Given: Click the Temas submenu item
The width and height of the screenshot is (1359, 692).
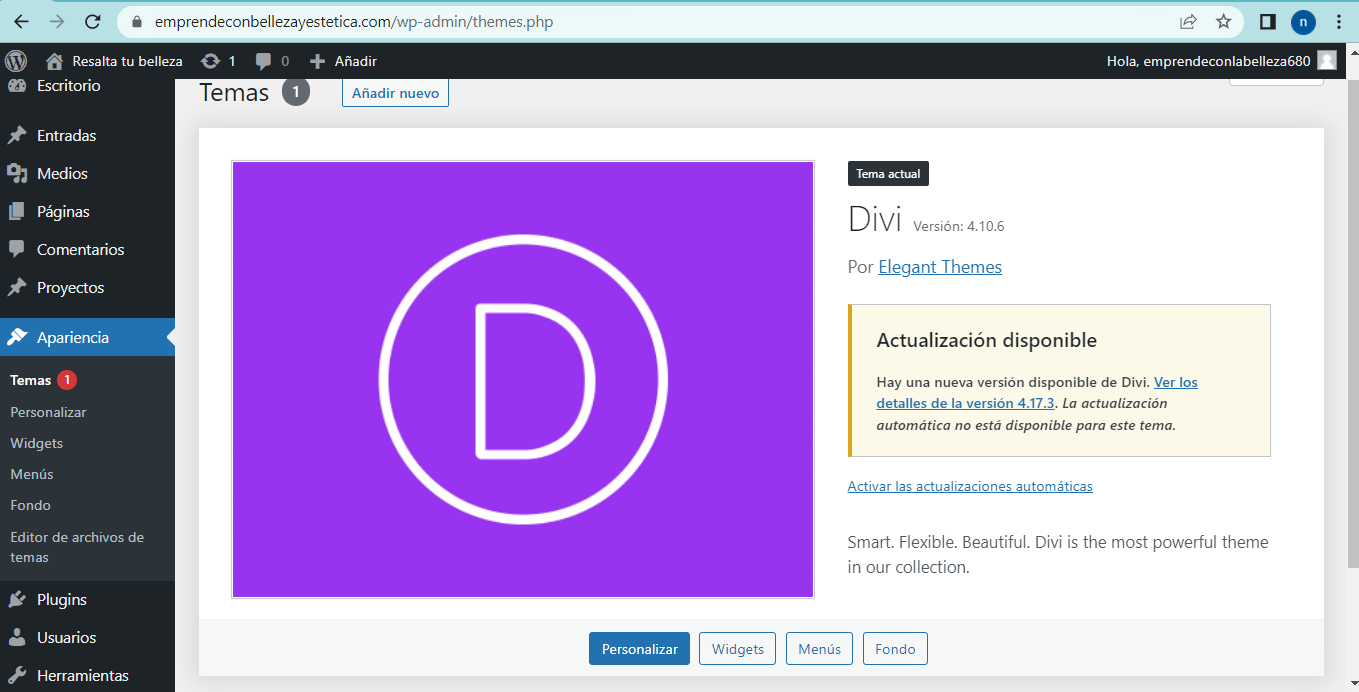Looking at the screenshot, I should 30,380.
